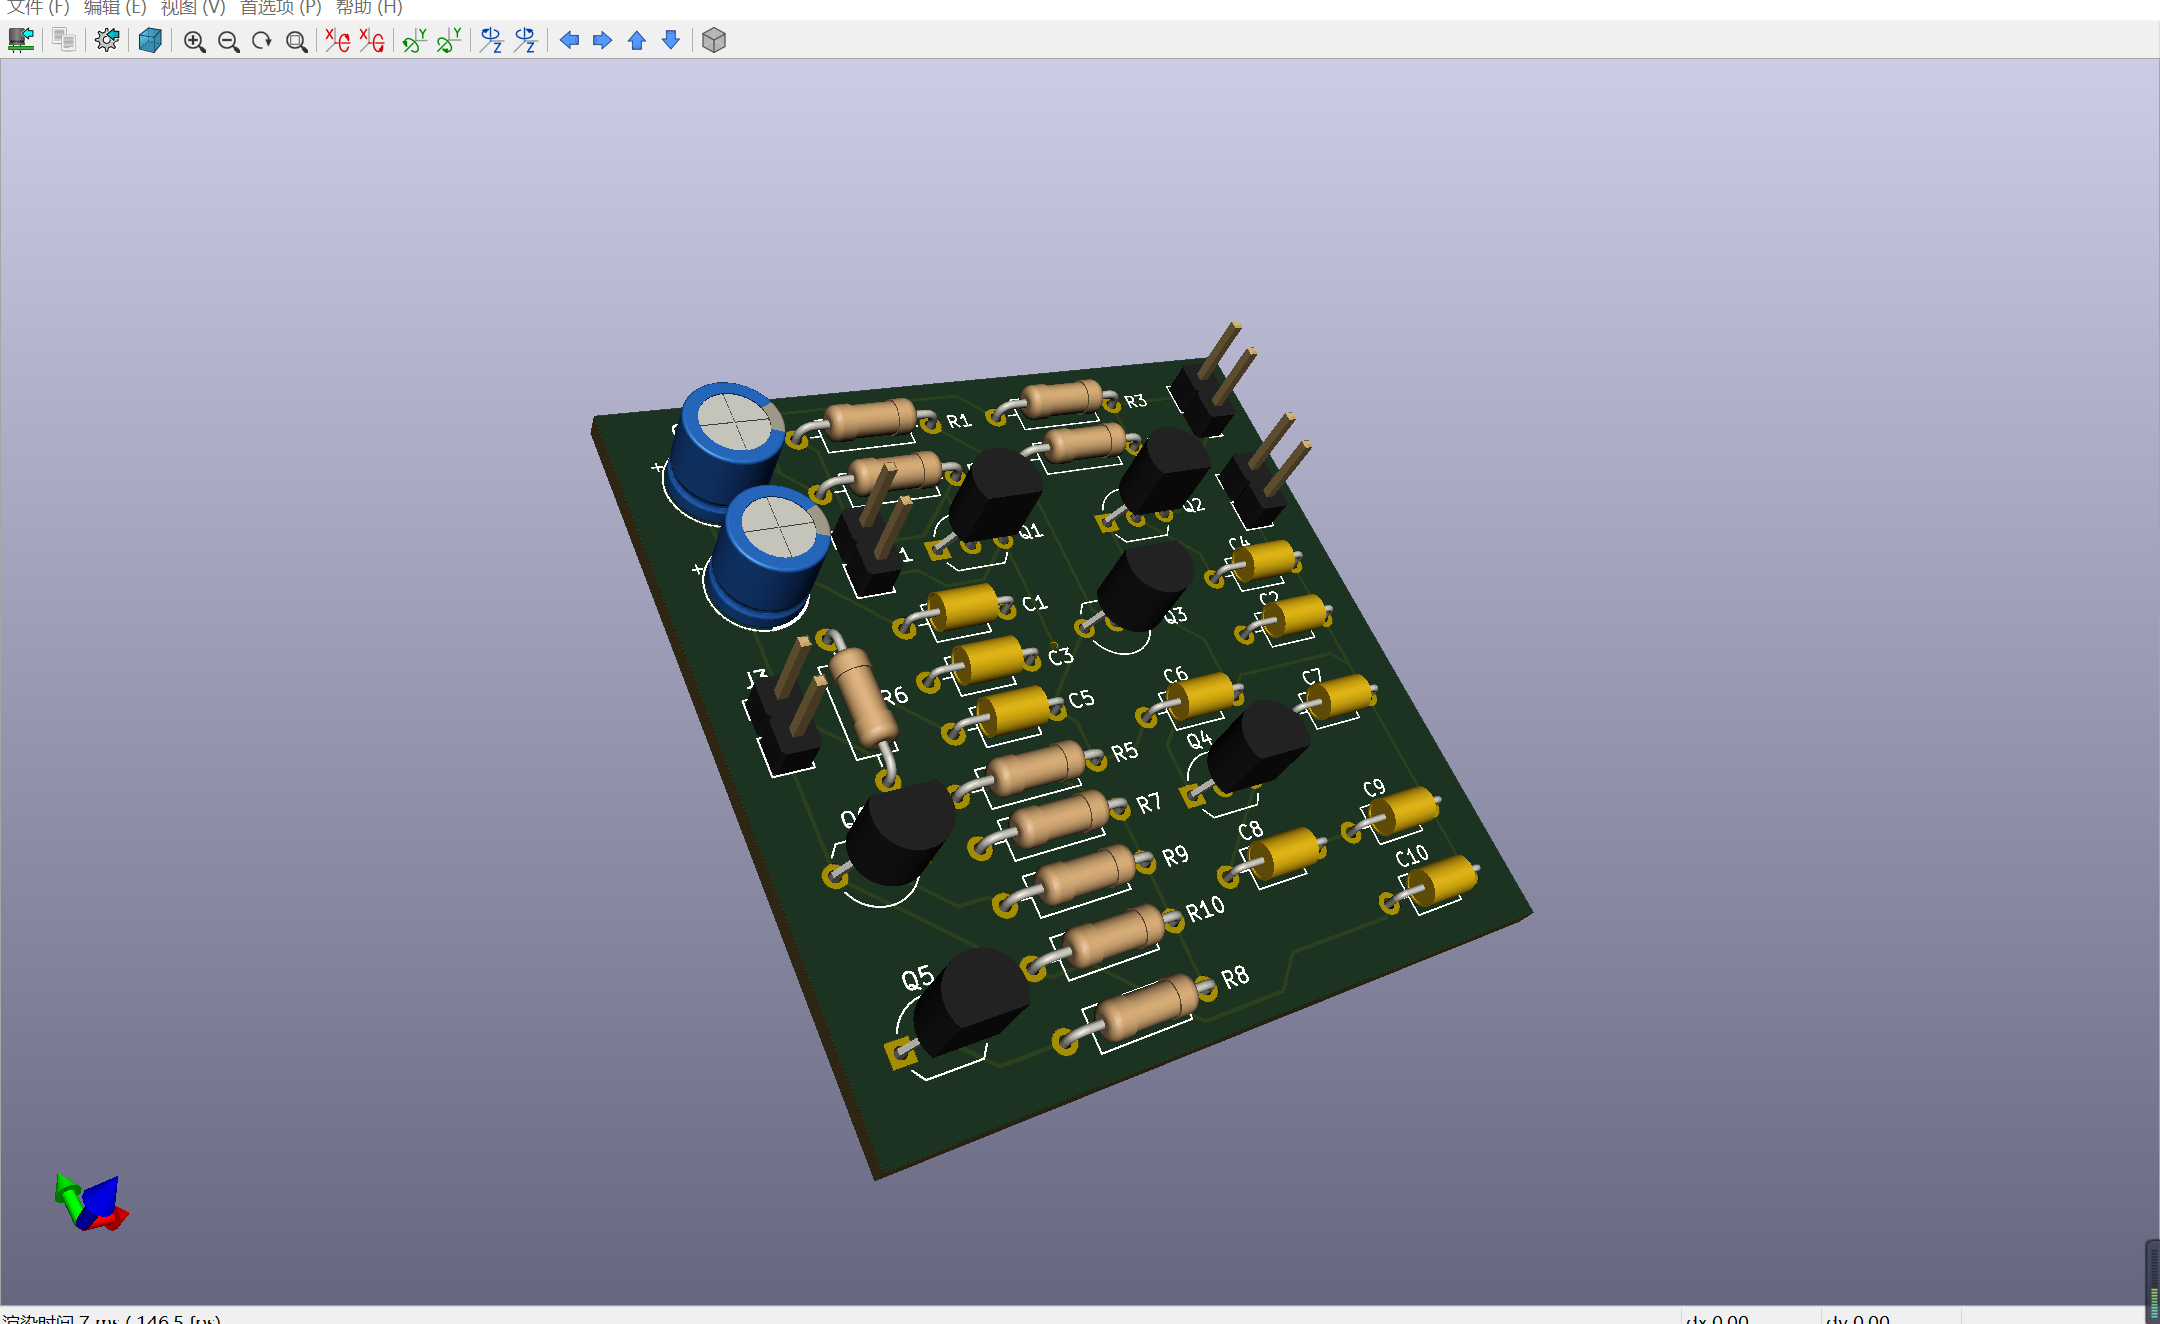Toggle raytracing render with the blue cube icon
Screen dimensions: 2160x1324
click(x=150, y=40)
